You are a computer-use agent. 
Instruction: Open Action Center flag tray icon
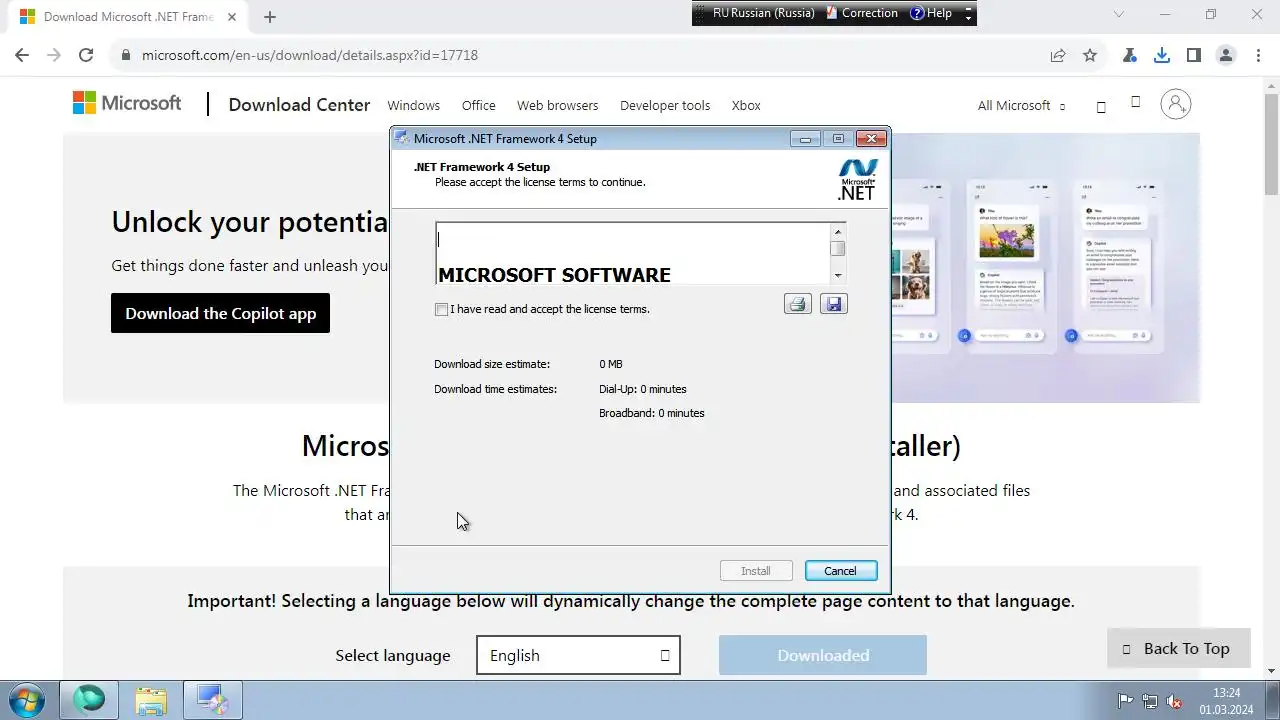[1125, 701]
